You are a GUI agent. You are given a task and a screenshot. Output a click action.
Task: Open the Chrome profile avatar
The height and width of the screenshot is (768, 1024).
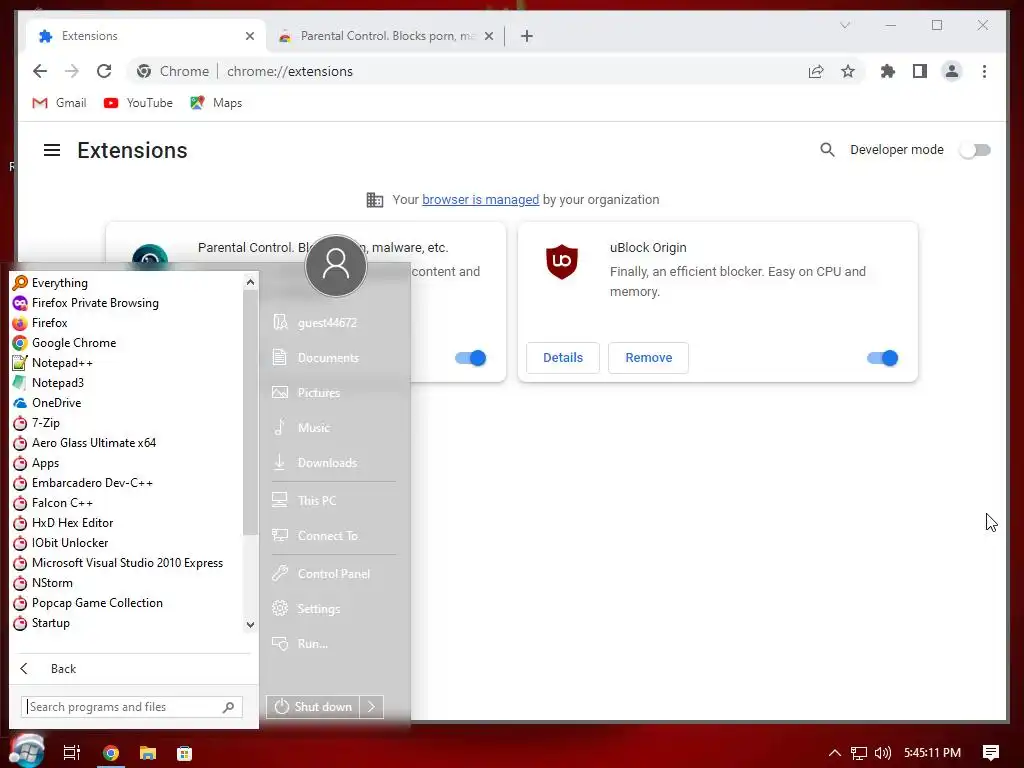[952, 71]
